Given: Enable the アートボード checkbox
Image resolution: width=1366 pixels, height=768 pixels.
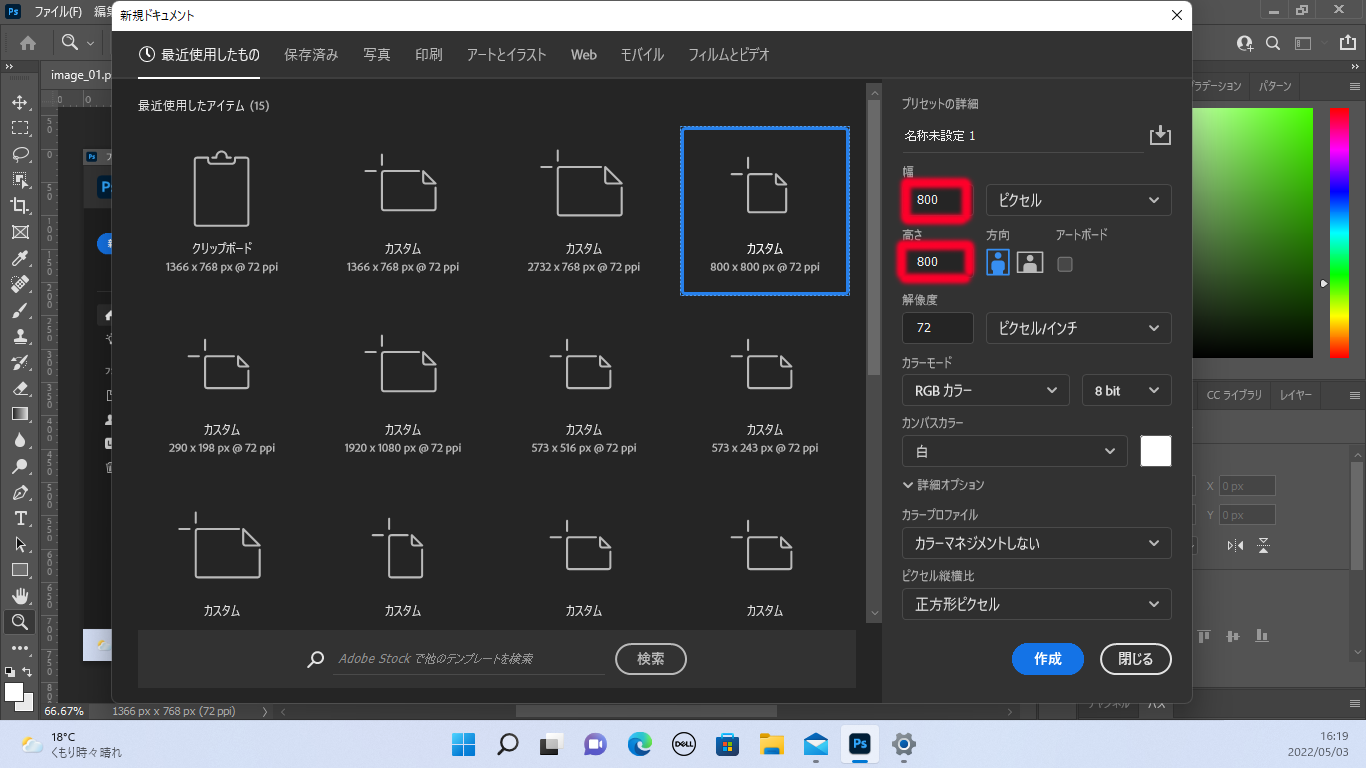Looking at the screenshot, I should pyautogui.click(x=1065, y=264).
